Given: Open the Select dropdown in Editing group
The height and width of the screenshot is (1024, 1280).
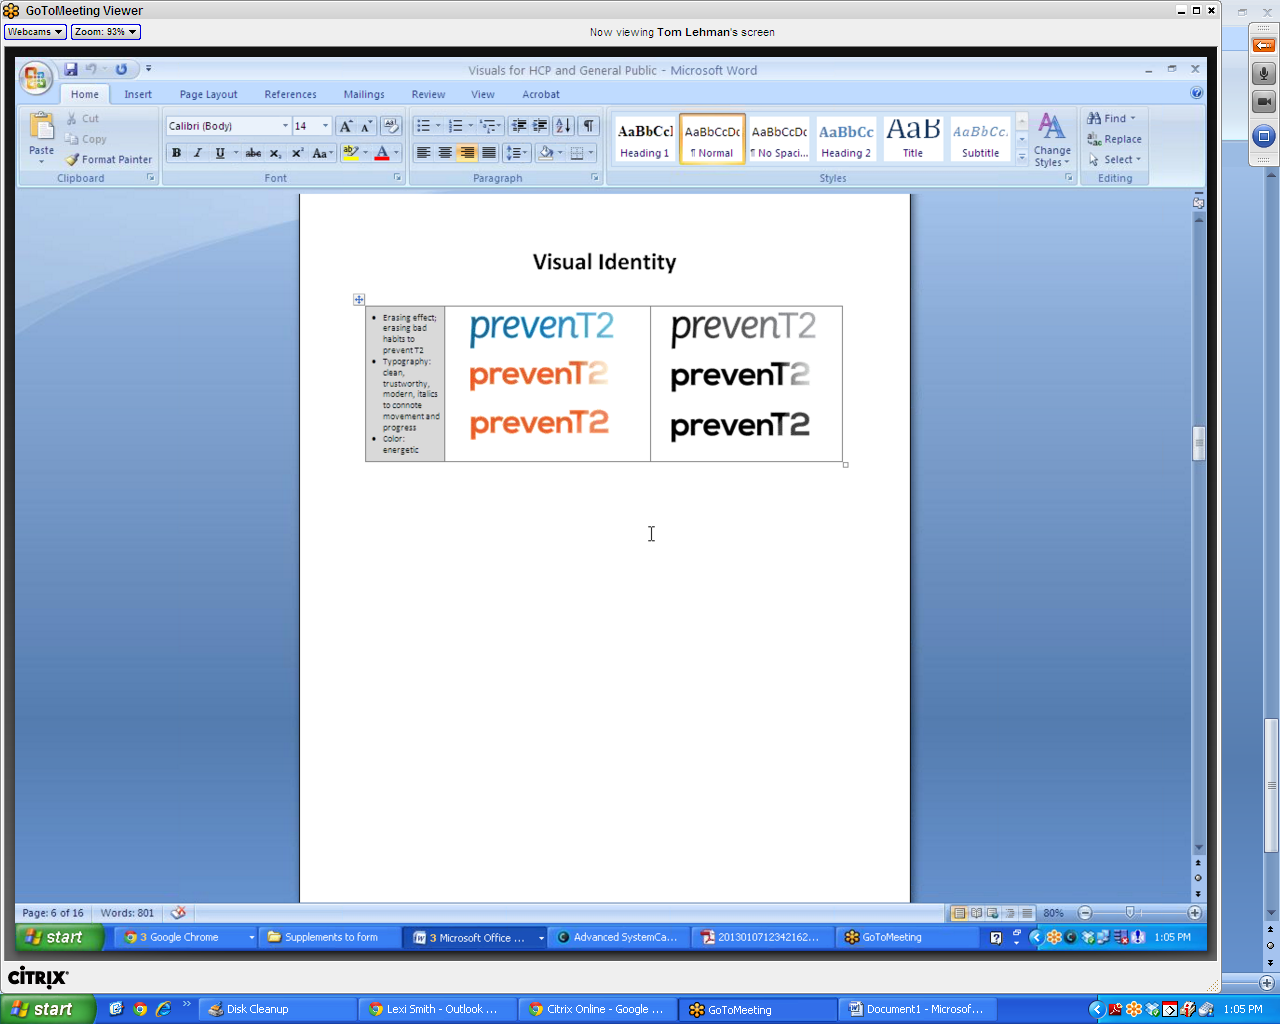Looking at the screenshot, I should coord(1115,160).
